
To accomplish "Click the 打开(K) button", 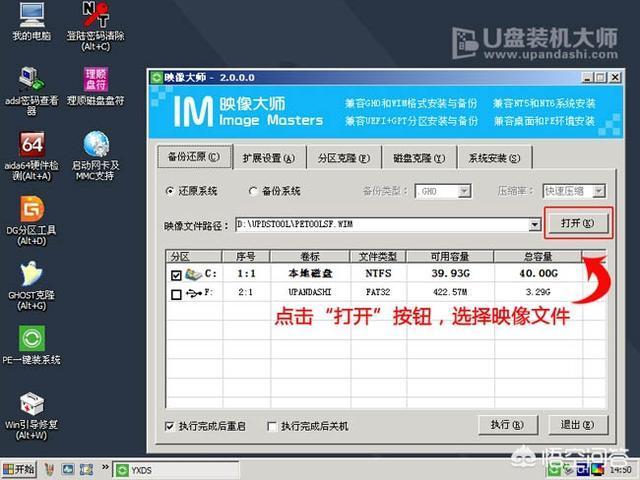I will click(578, 223).
